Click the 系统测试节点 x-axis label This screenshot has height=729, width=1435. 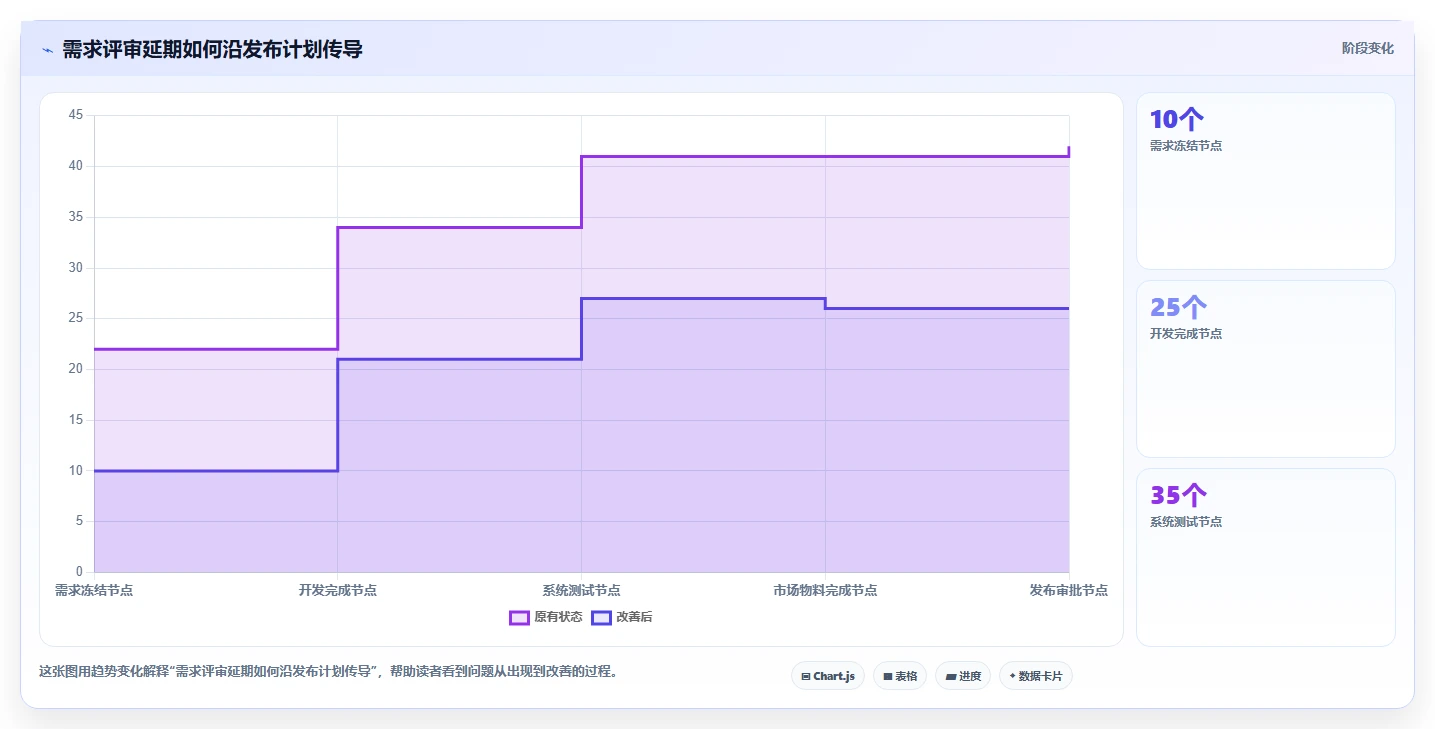point(581,590)
